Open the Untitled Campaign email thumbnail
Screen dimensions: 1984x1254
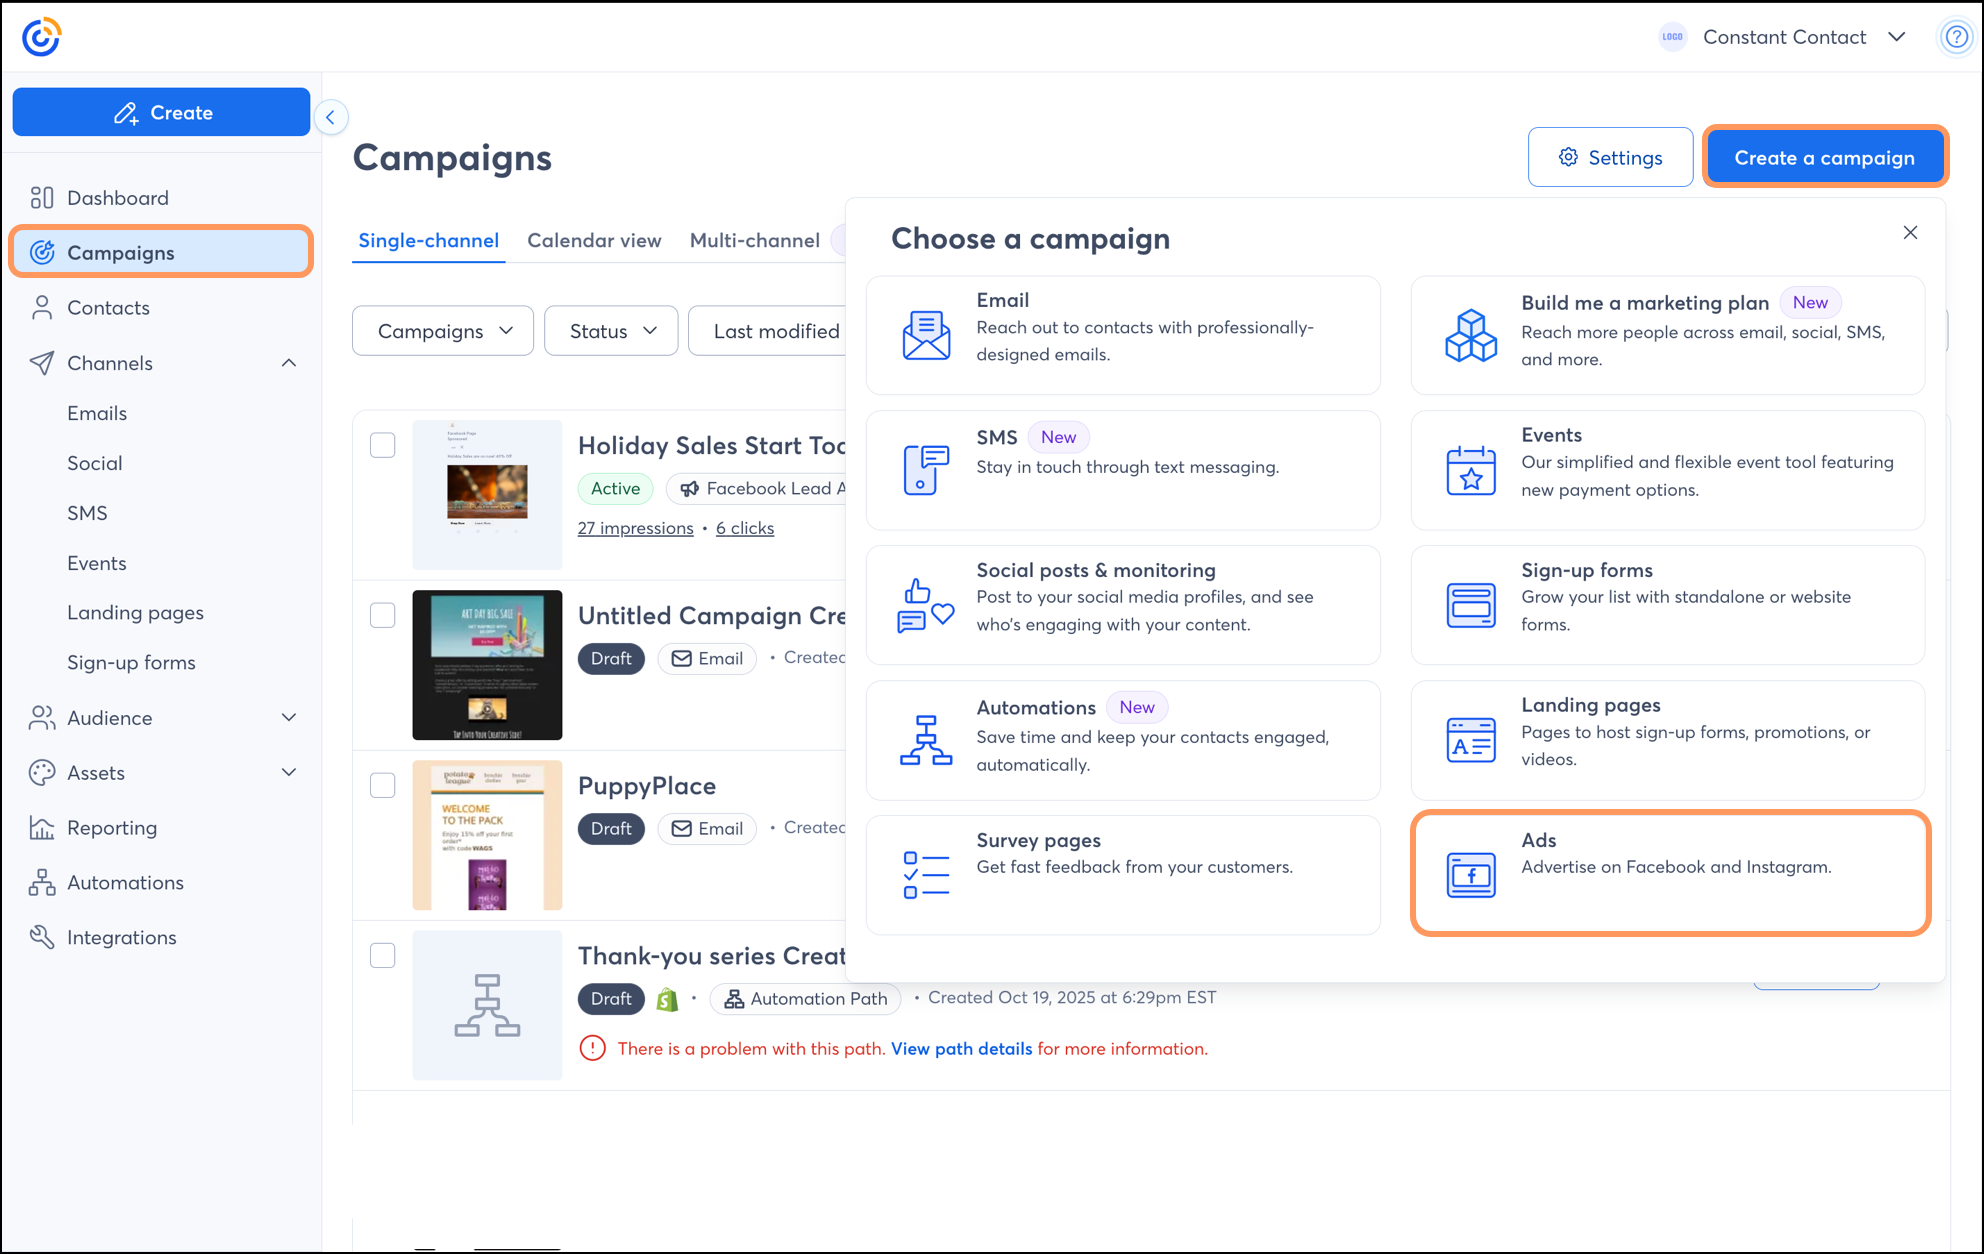[x=487, y=665]
